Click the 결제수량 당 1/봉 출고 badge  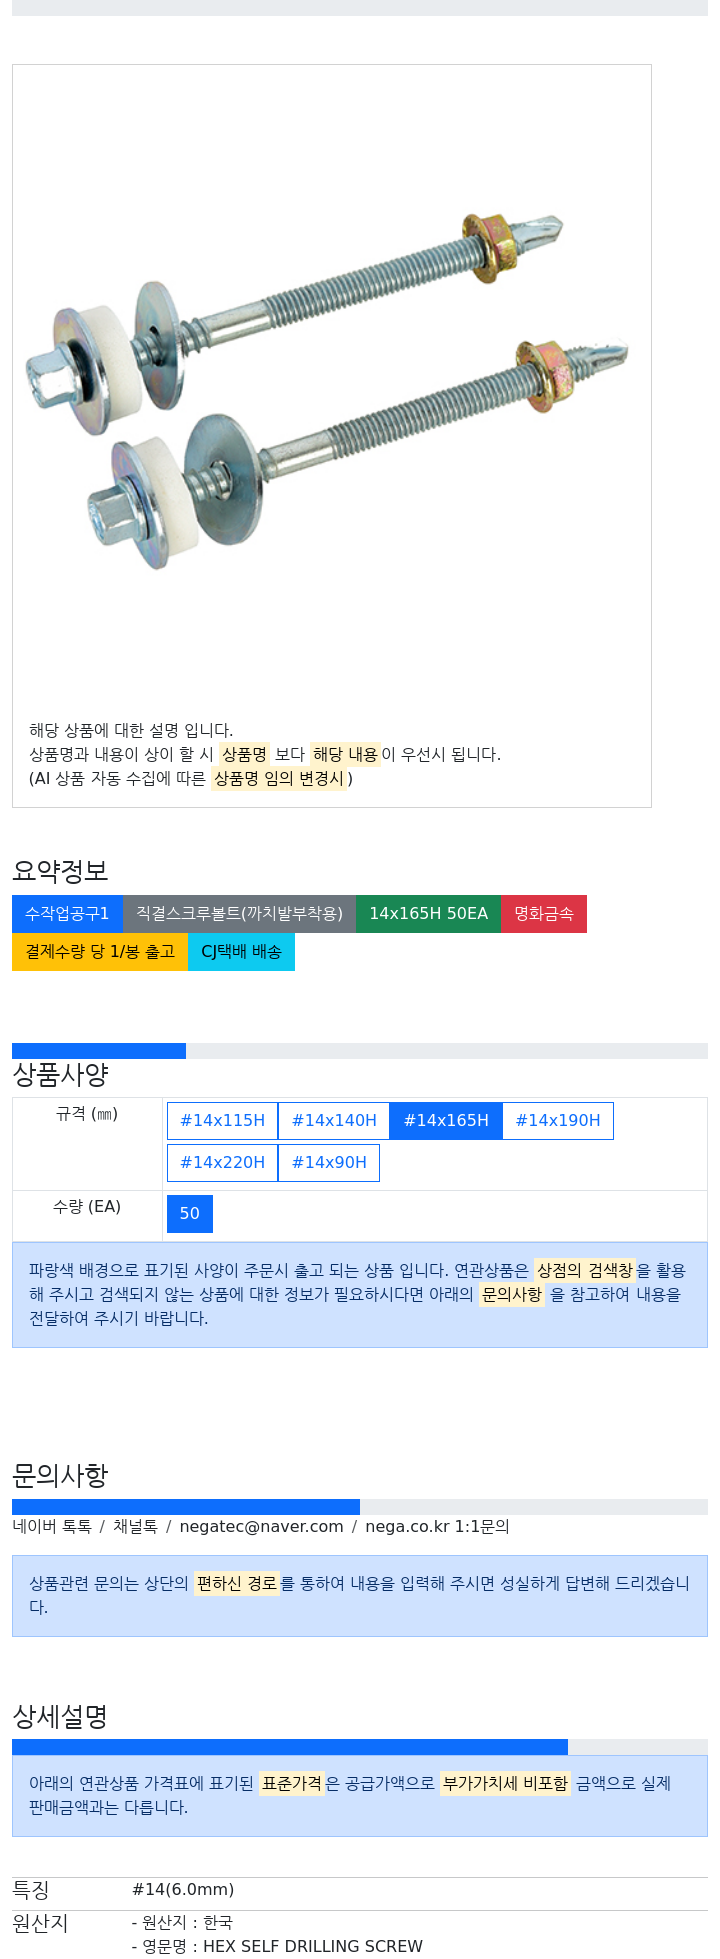coord(100,952)
